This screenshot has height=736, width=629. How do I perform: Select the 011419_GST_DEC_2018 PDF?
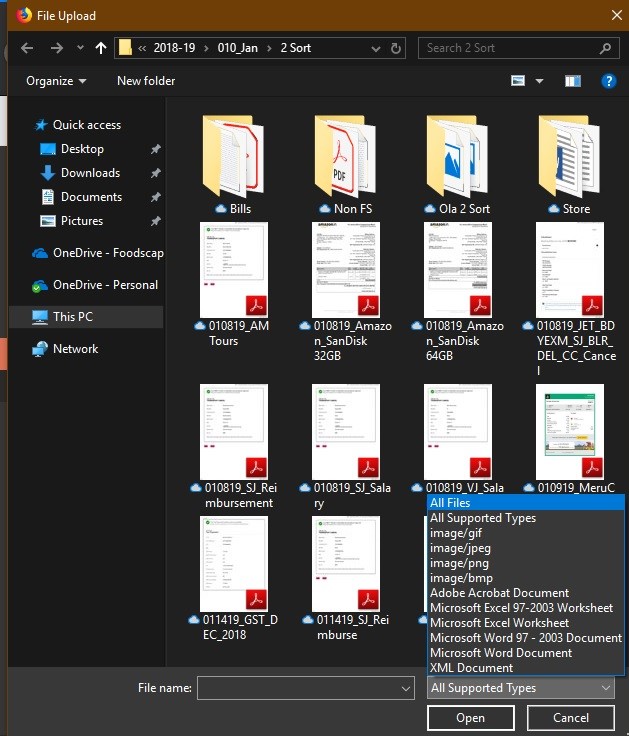tap(233, 578)
